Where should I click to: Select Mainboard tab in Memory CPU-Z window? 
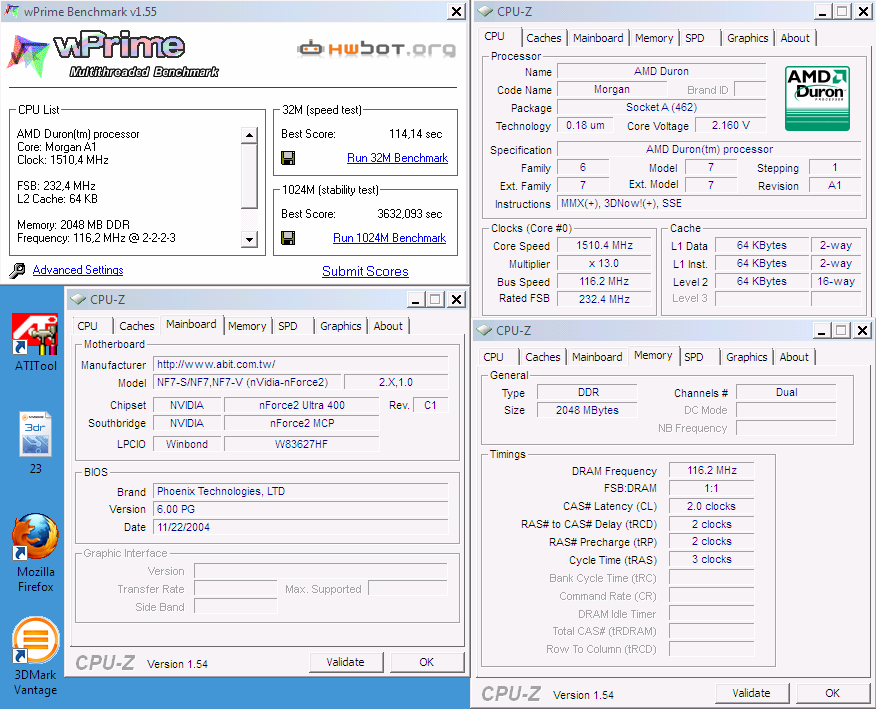[597, 357]
